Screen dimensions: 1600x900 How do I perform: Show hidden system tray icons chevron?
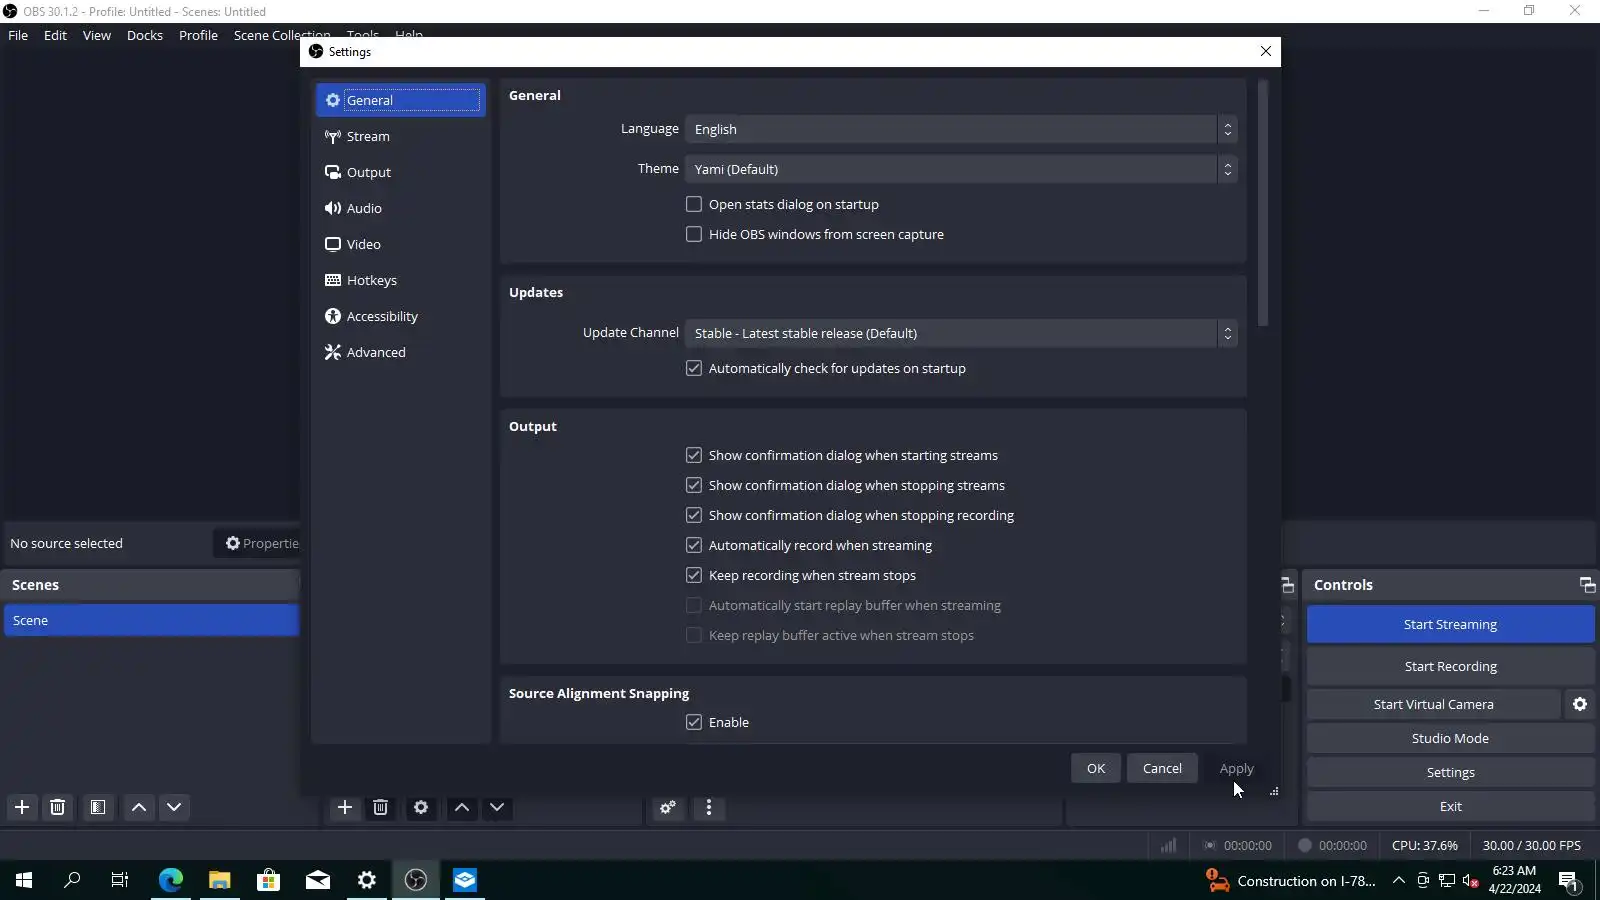coord(1399,881)
